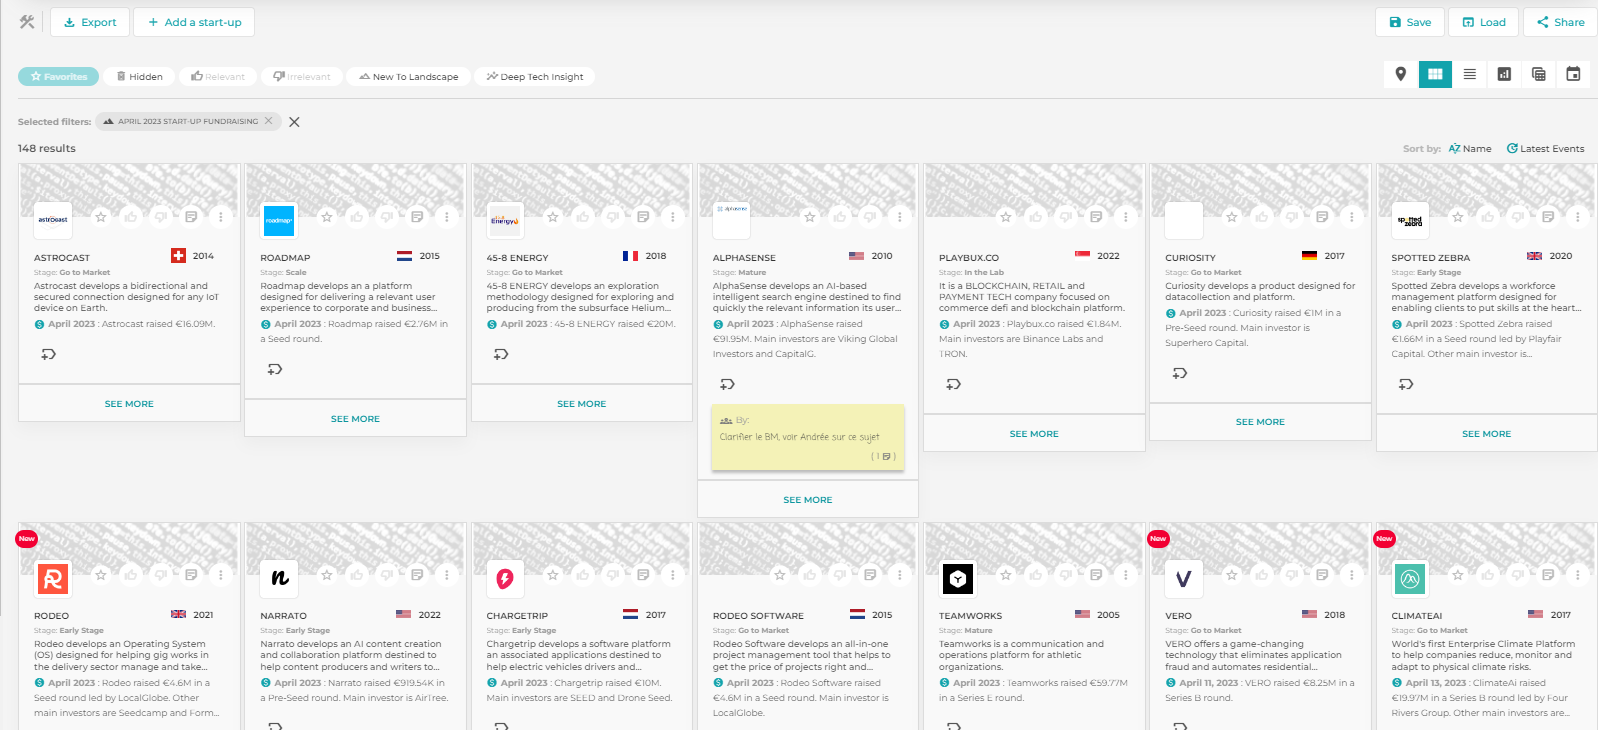Screen dimensions: 1598x730
Task: Toggle the Hidden filter chip
Action: pyautogui.click(x=139, y=76)
